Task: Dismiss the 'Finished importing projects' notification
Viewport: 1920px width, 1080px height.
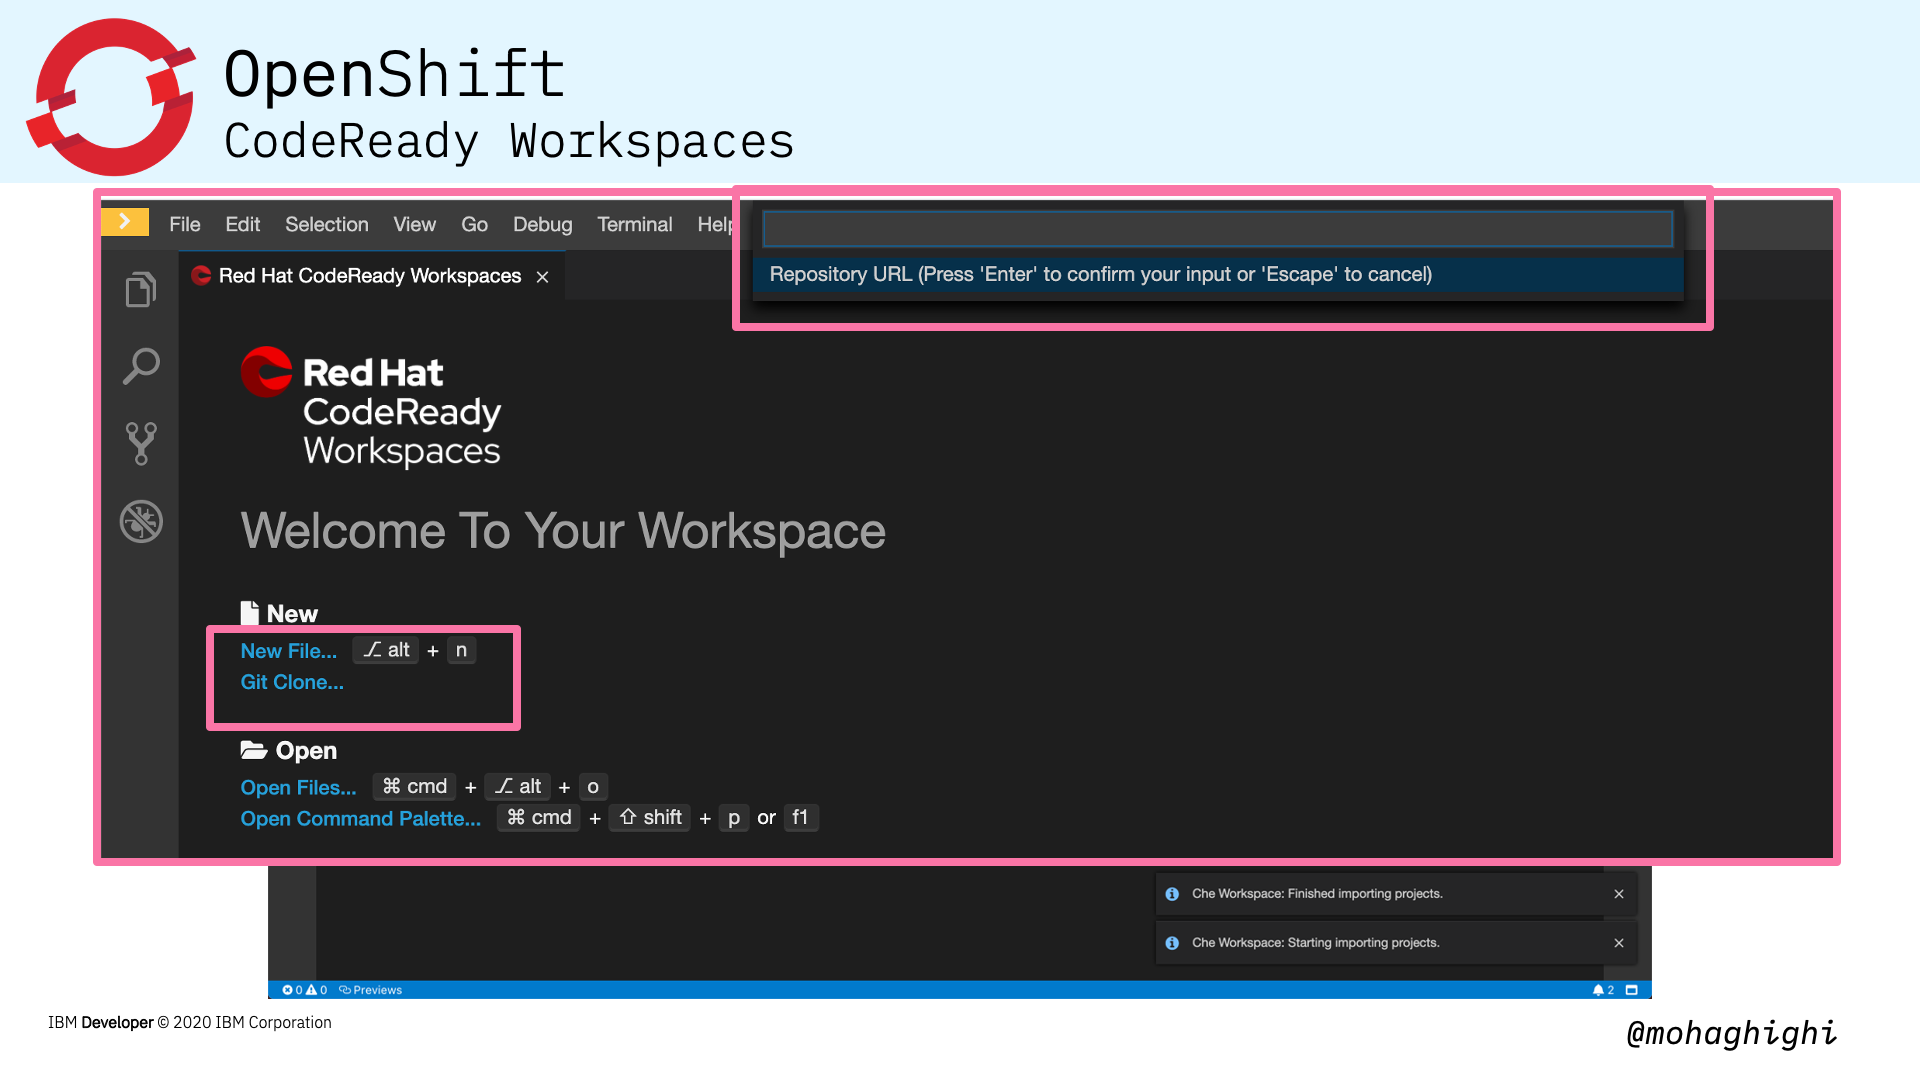Action: 1619,894
